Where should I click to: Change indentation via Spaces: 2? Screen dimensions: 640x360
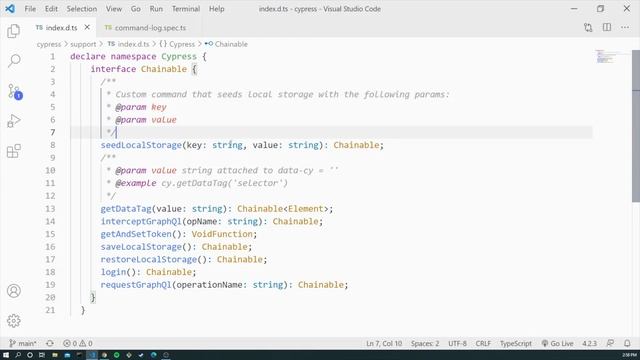pyautogui.click(x=425, y=343)
